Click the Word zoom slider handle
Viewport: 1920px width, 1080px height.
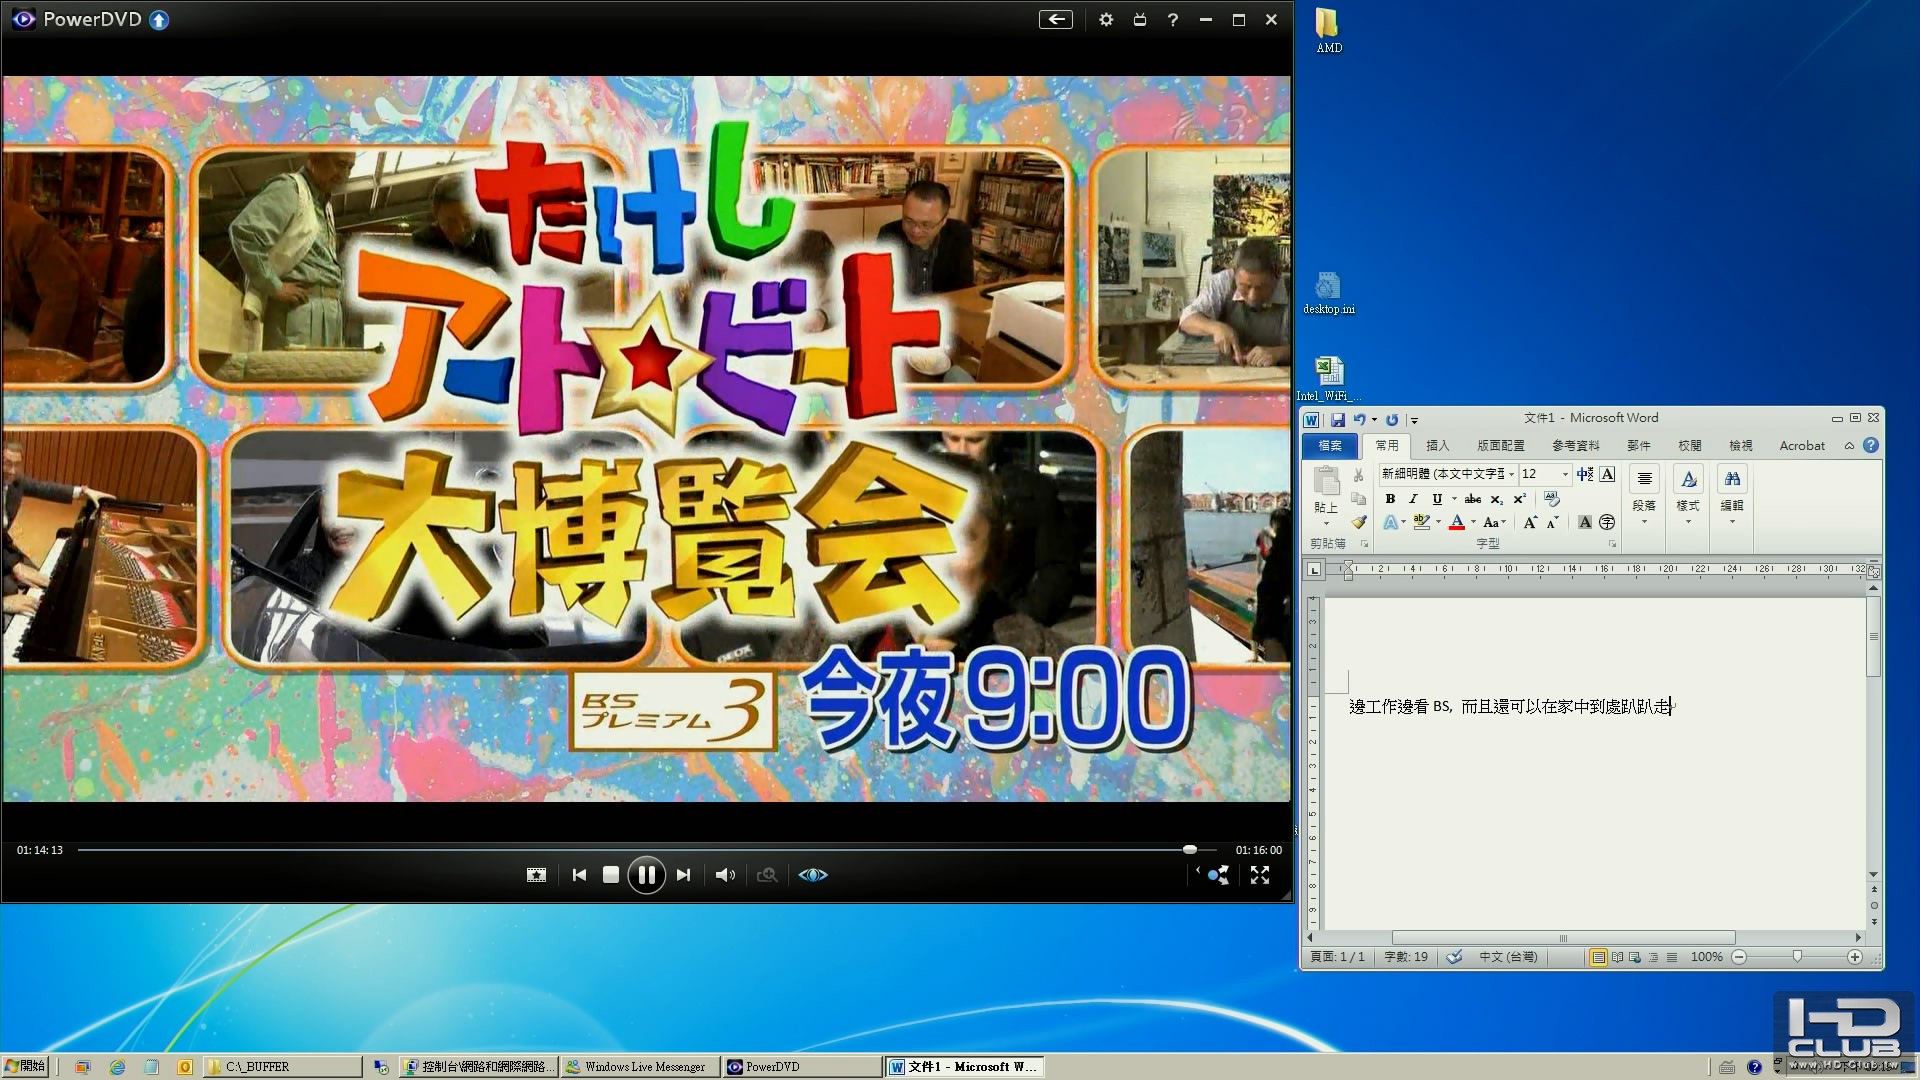(1797, 957)
